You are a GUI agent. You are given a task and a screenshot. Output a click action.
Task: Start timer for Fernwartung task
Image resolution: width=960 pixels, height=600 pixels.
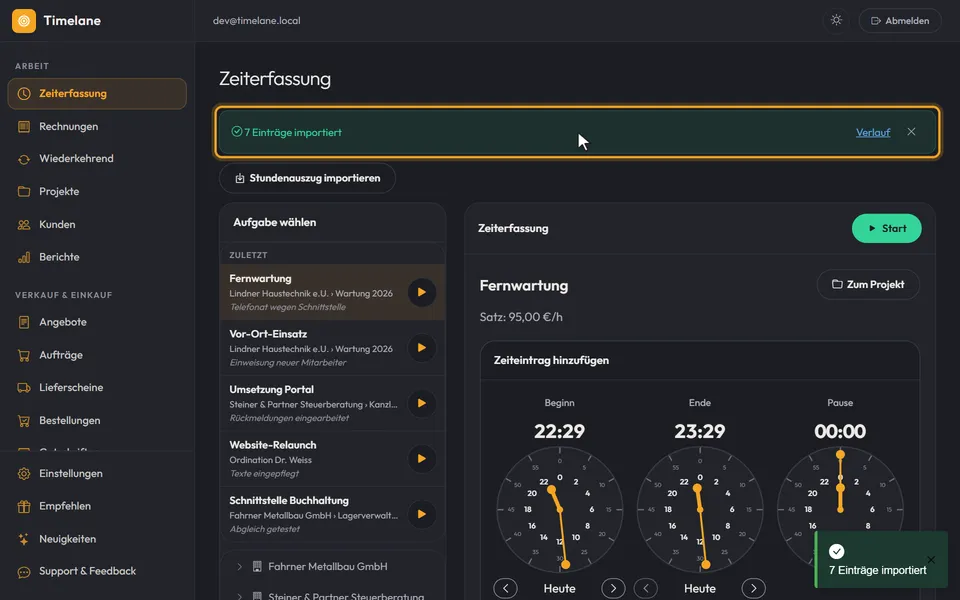[x=422, y=292]
